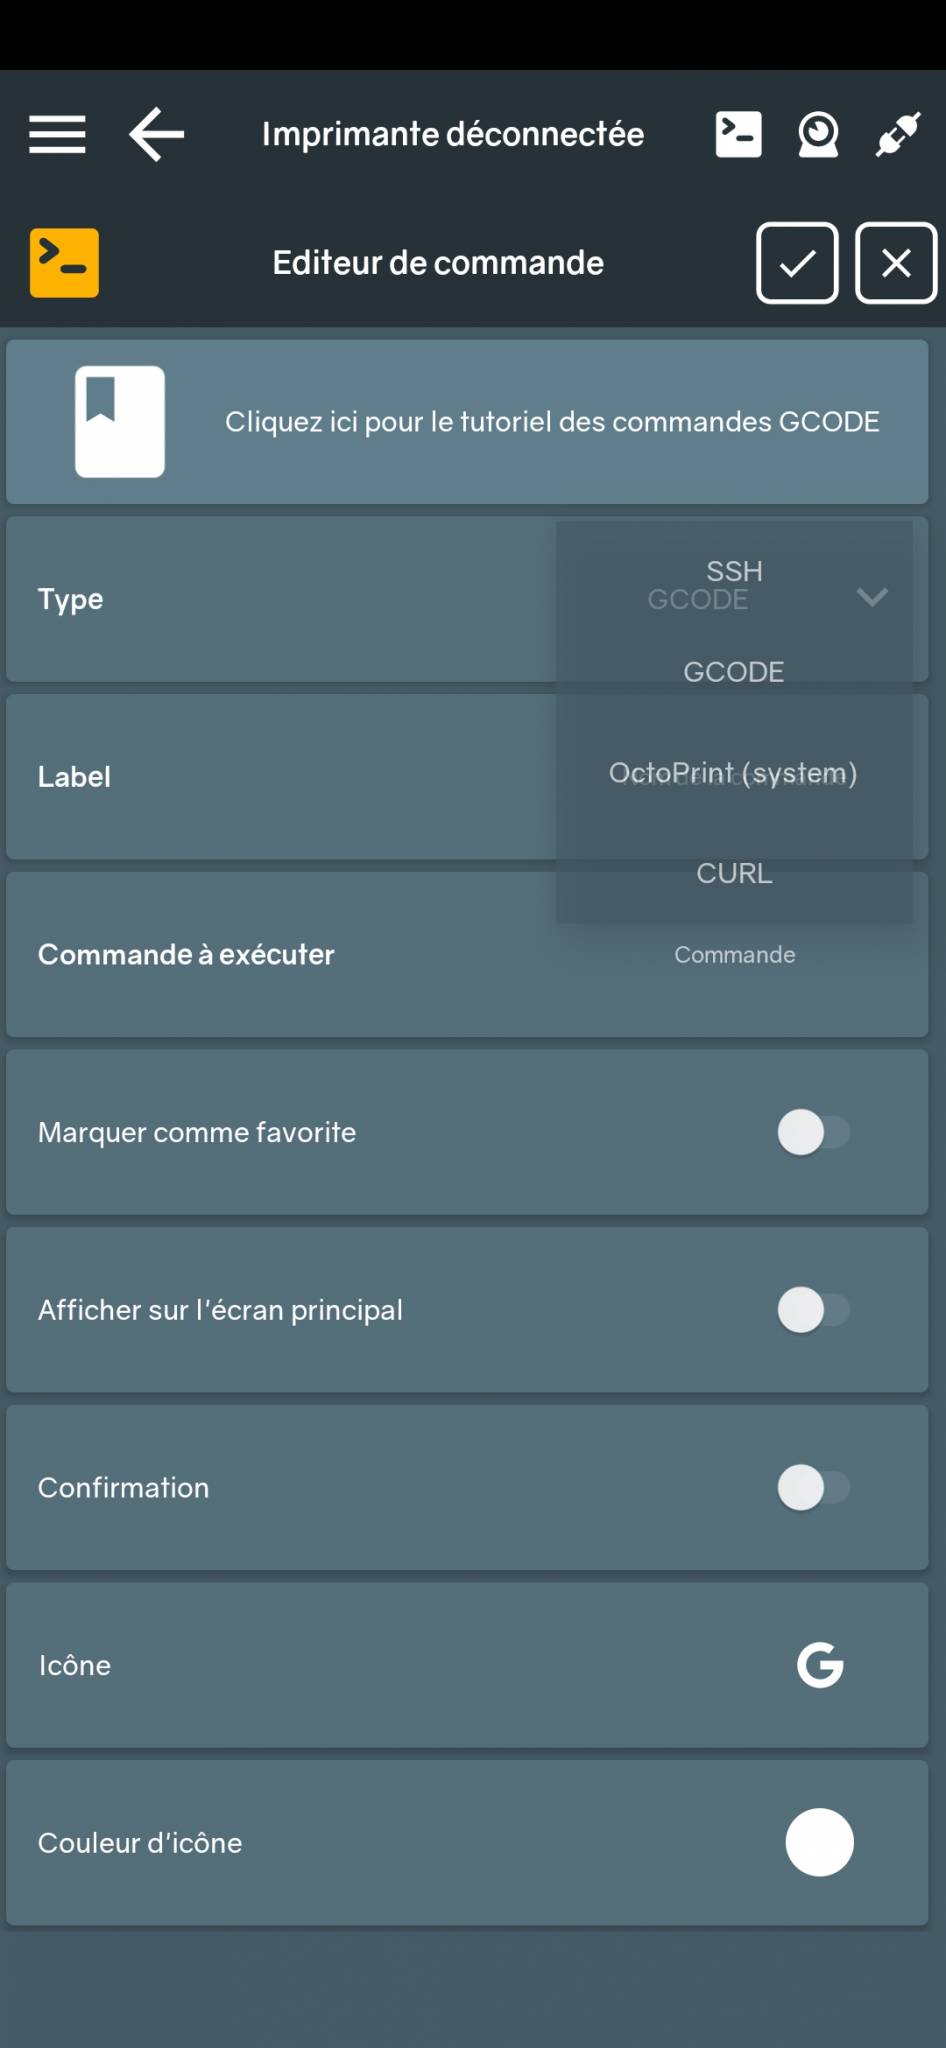
Task: Open the hamburger navigation menu
Action: click(57, 134)
